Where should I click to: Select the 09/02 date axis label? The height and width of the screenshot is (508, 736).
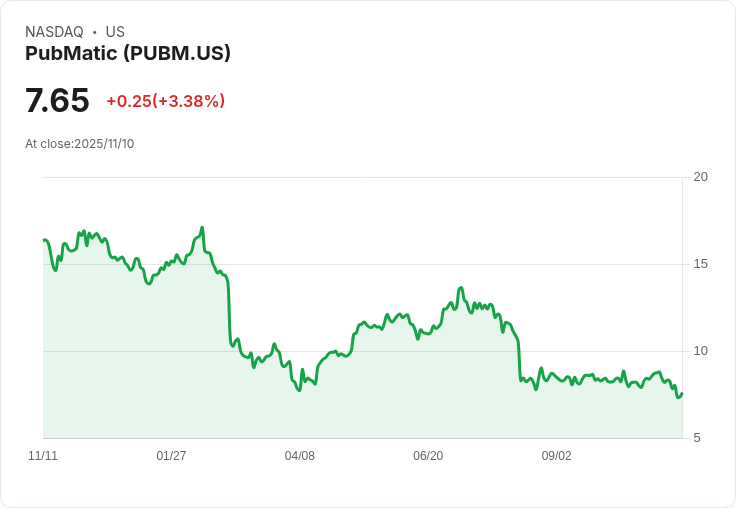pyautogui.click(x=557, y=456)
